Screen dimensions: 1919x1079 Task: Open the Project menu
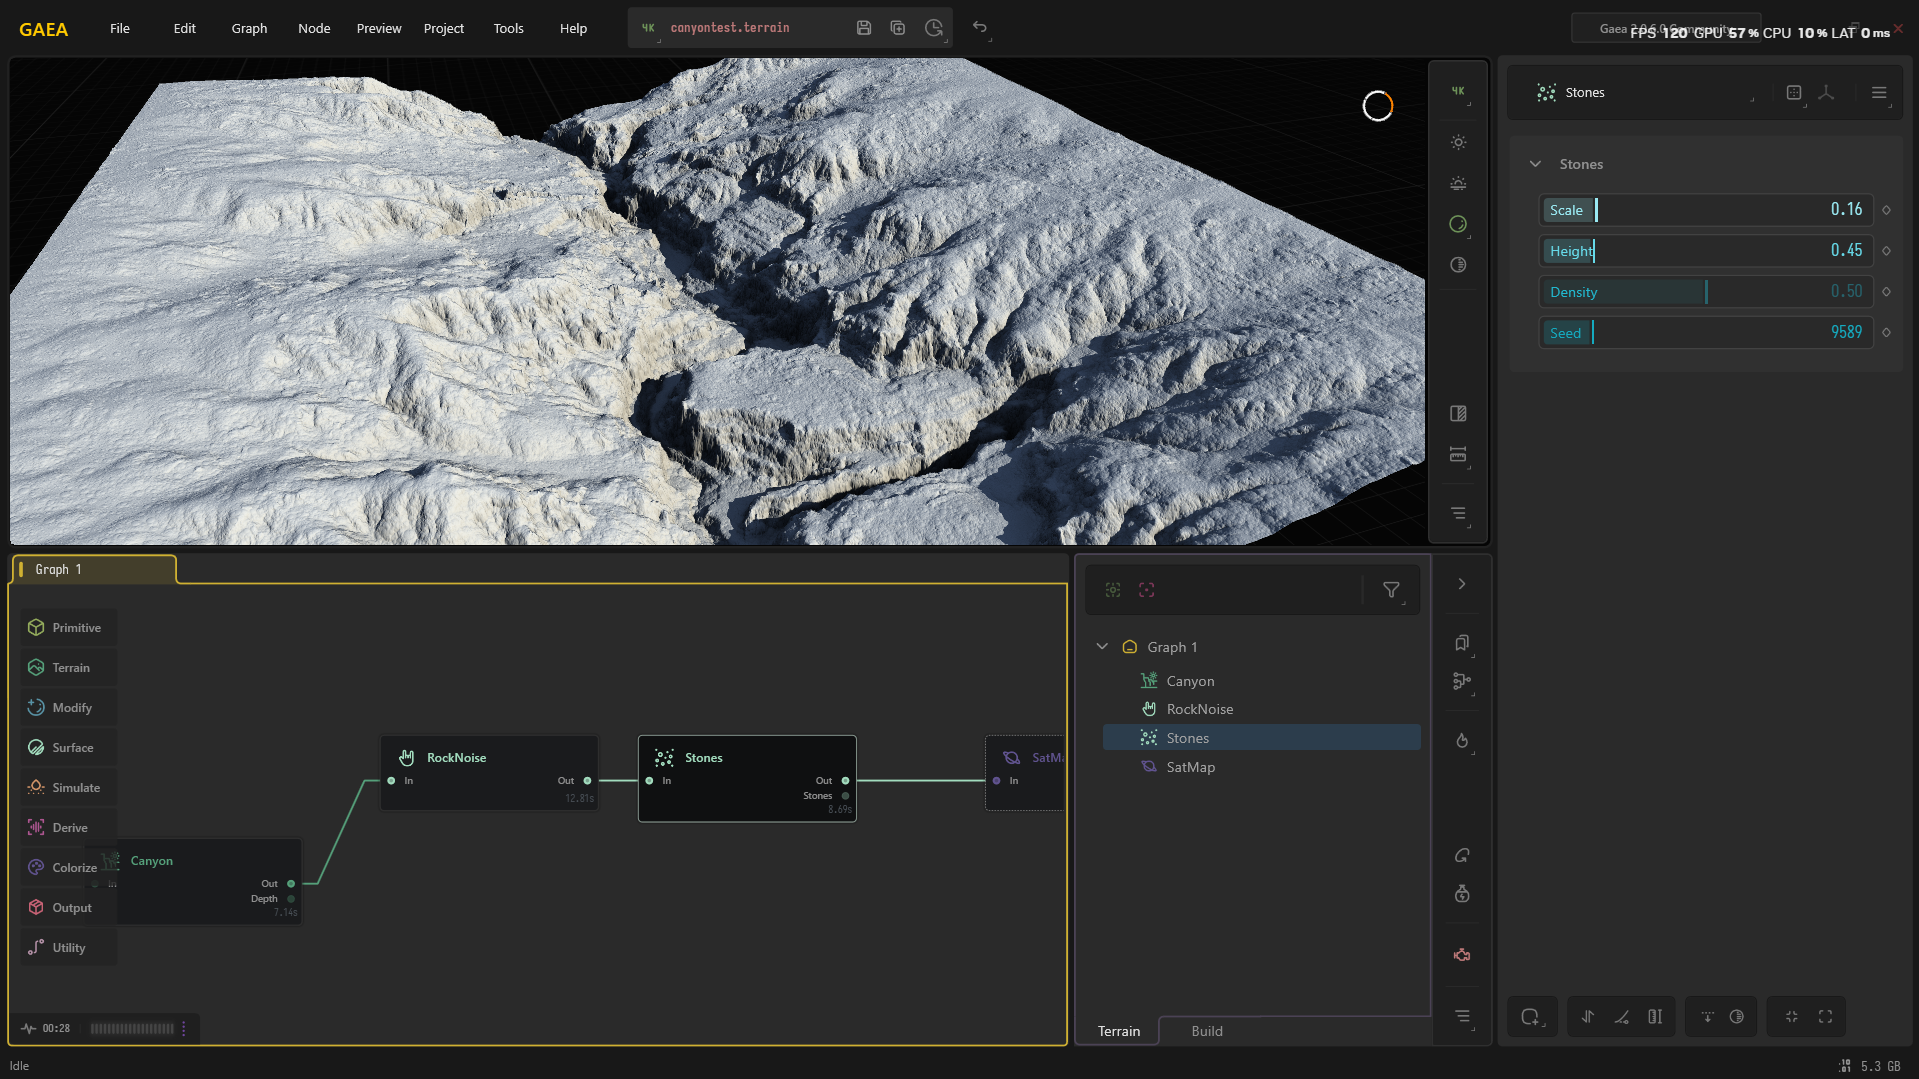tap(444, 28)
